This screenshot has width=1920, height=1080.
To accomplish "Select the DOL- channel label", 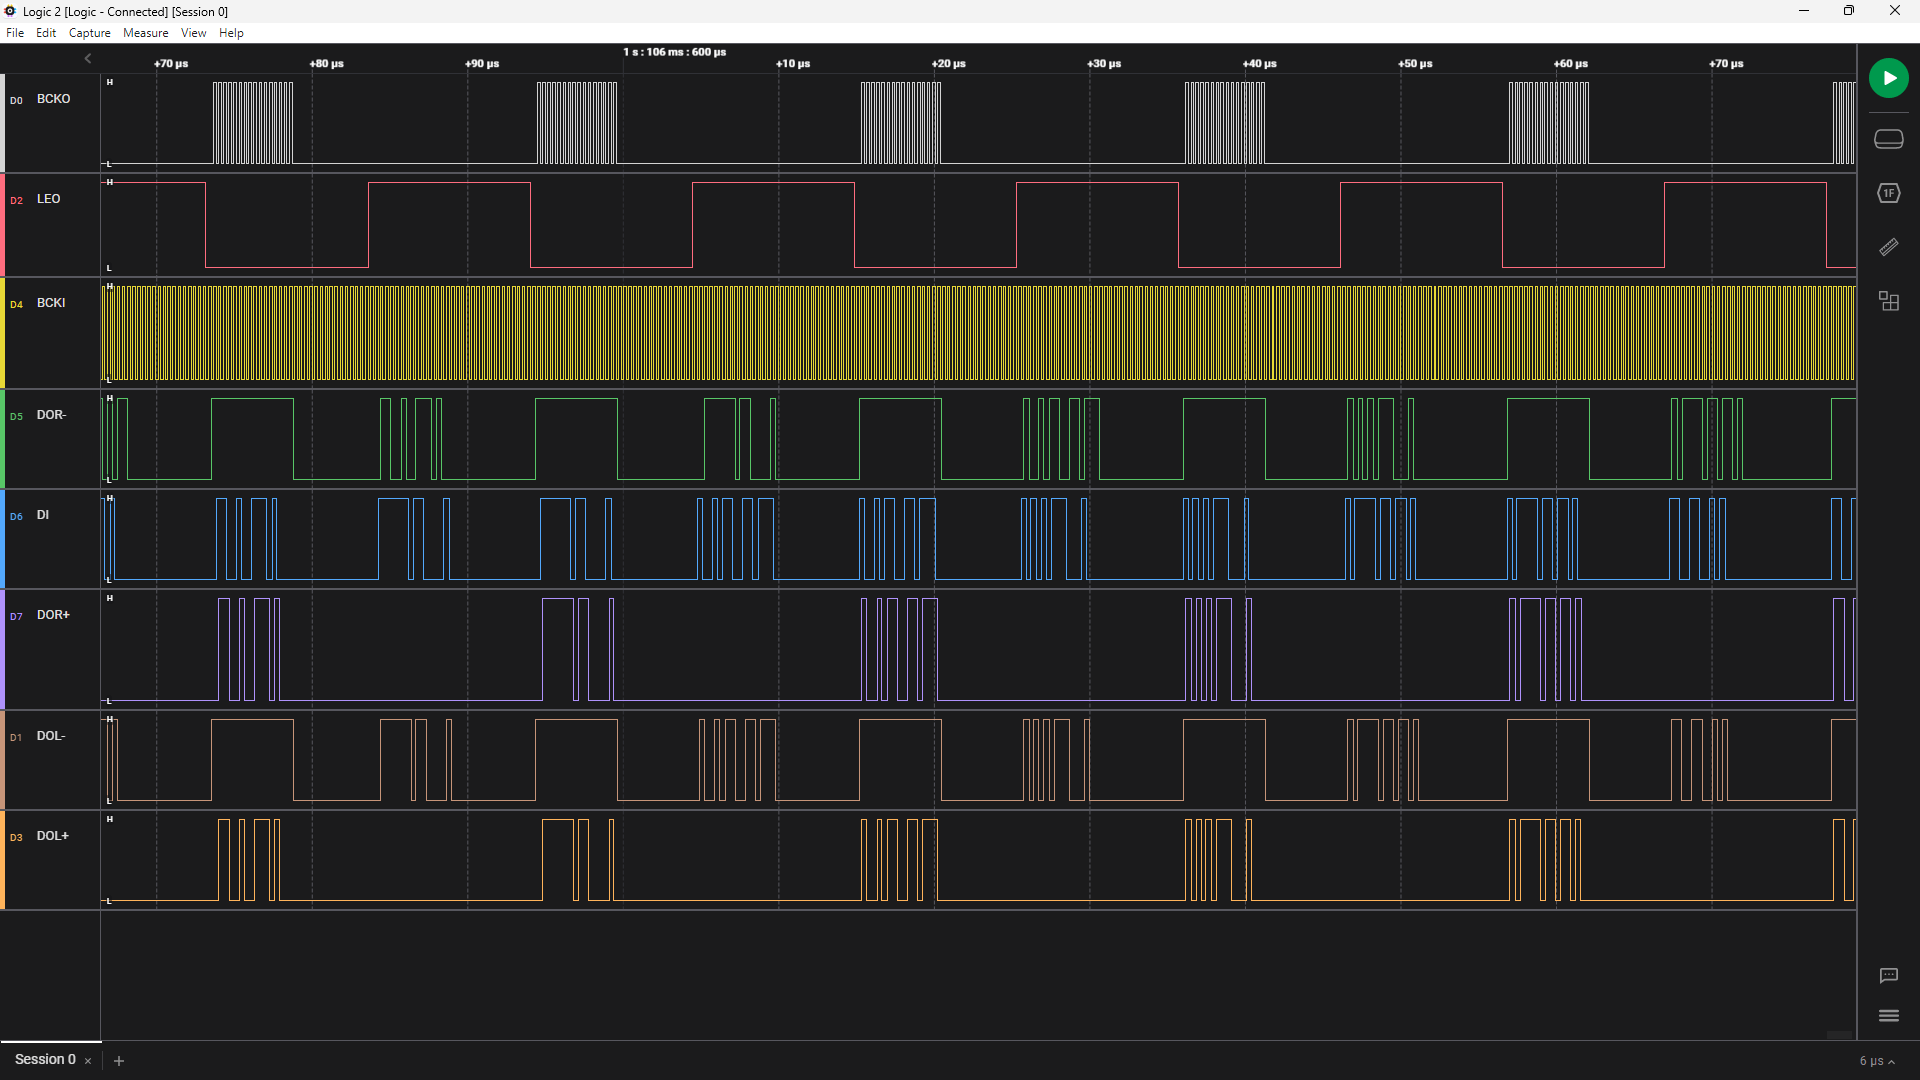I will [x=51, y=736].
